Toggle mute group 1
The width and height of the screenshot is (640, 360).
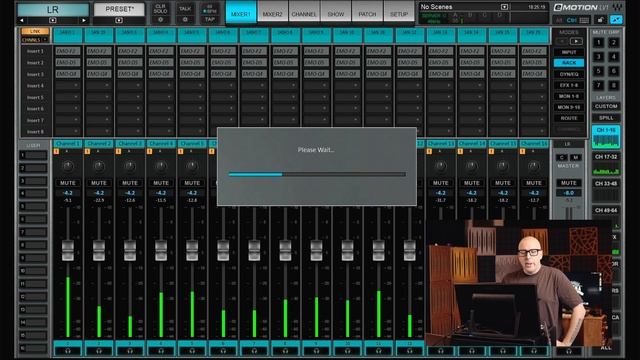click(598, 42)
